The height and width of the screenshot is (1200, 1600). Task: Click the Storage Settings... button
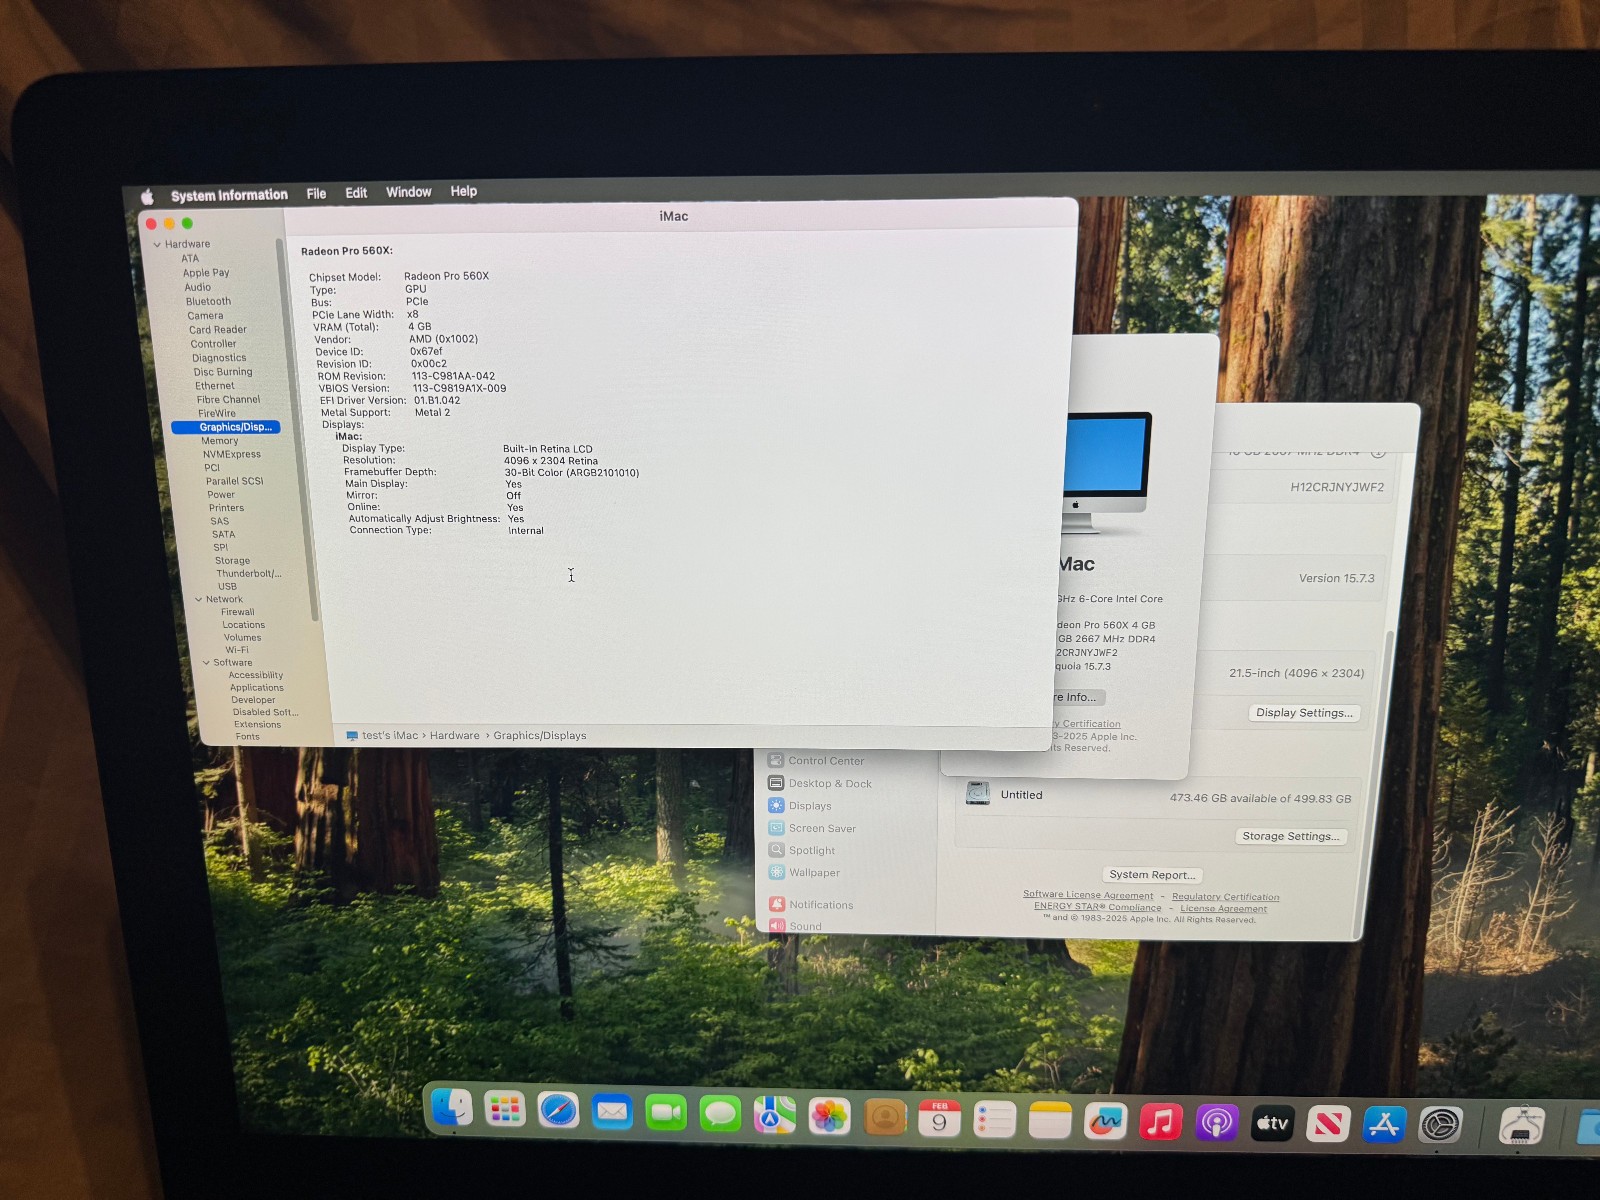tap(1291, 836)
